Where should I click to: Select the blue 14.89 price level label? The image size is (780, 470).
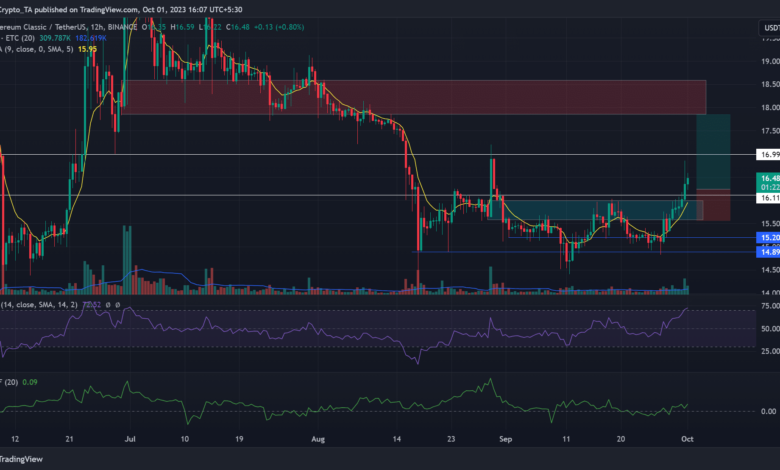[764, 252]
